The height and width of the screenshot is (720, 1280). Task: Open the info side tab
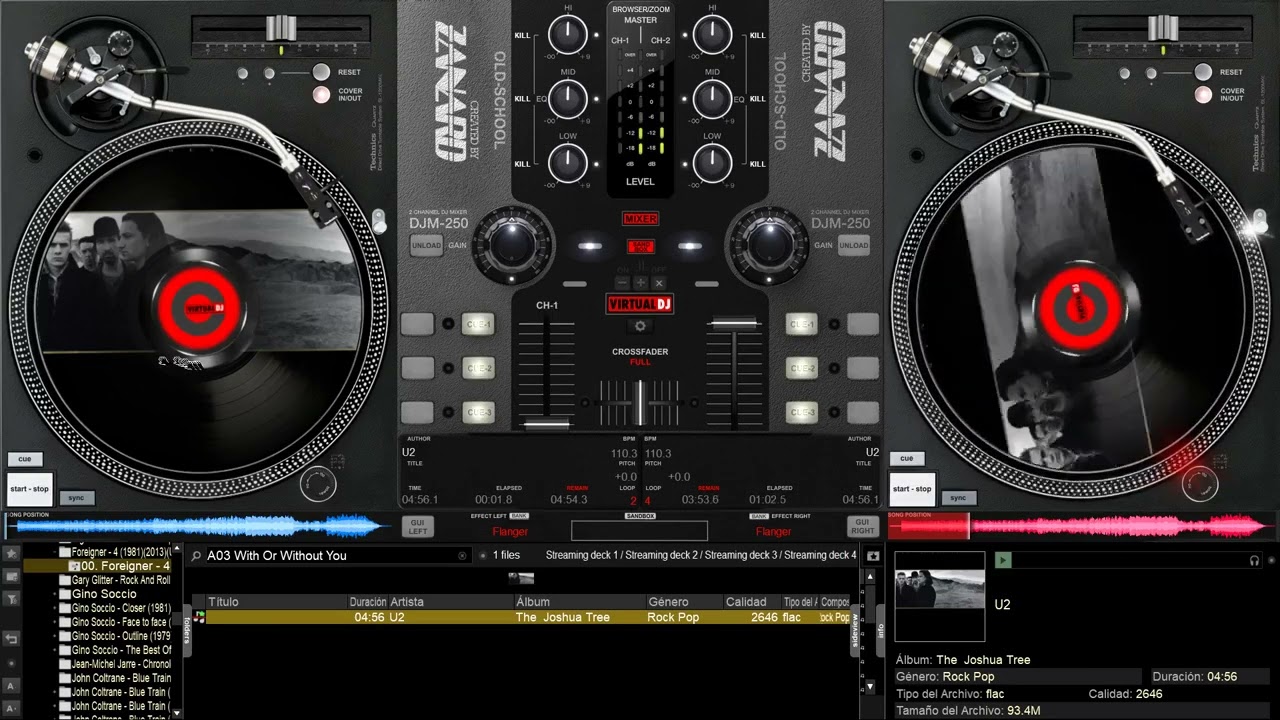[x=881, y=630]
